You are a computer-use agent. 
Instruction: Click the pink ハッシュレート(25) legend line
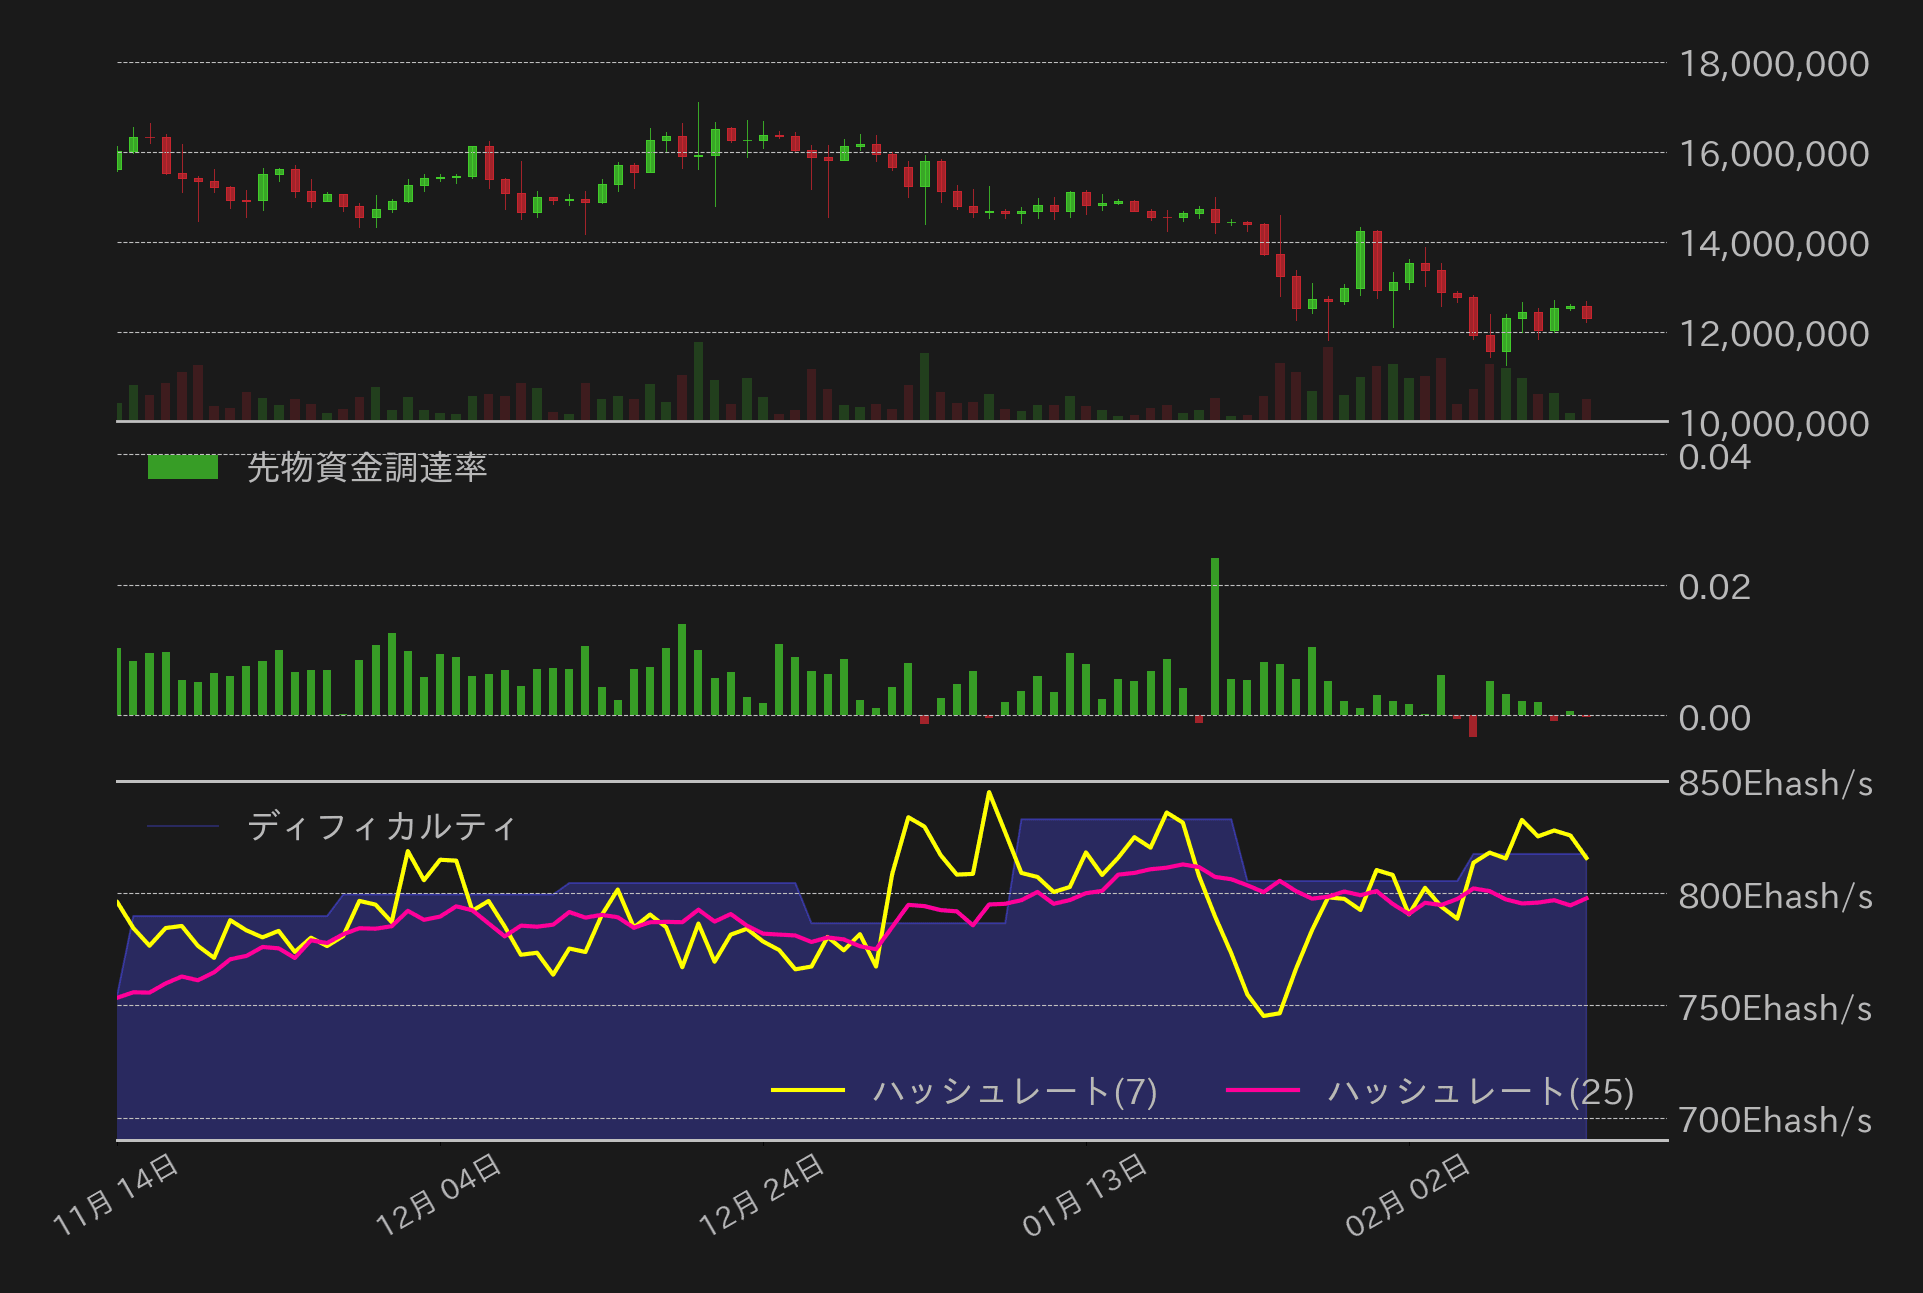pyautogui.click(x=1262, y=1090)
